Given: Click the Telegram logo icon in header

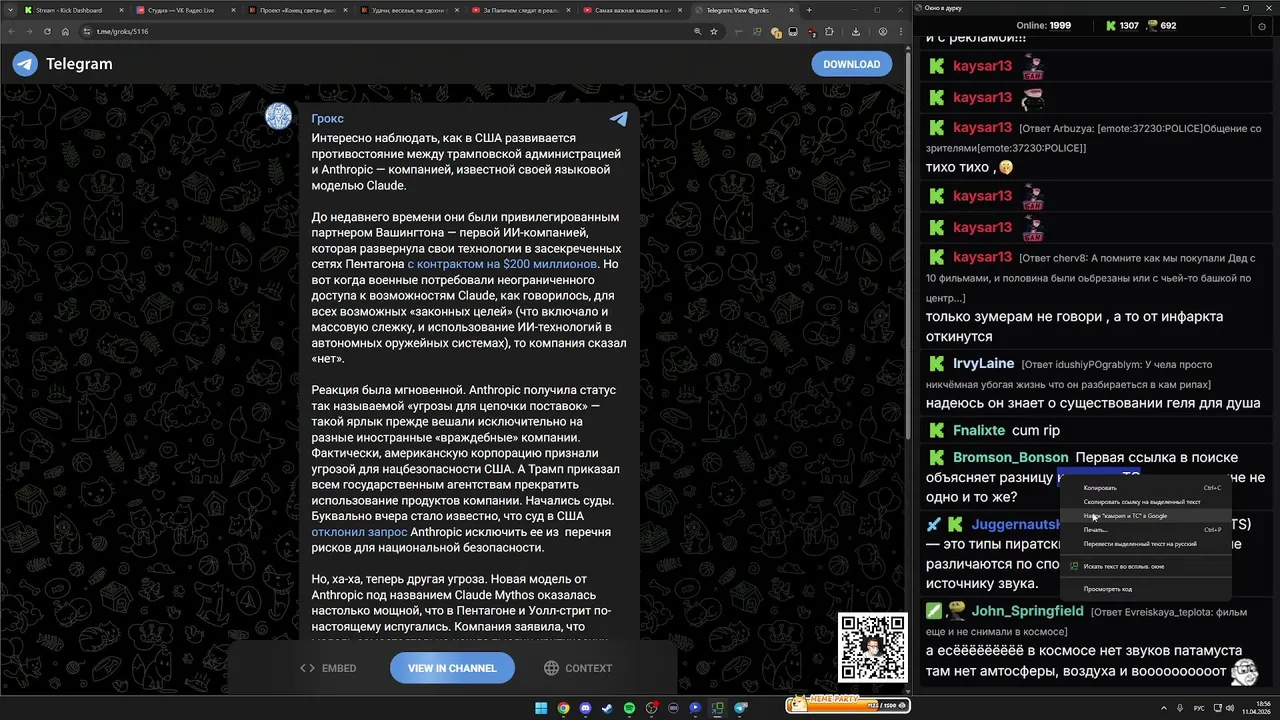Looking at the screenshot, I should [25, 64].
